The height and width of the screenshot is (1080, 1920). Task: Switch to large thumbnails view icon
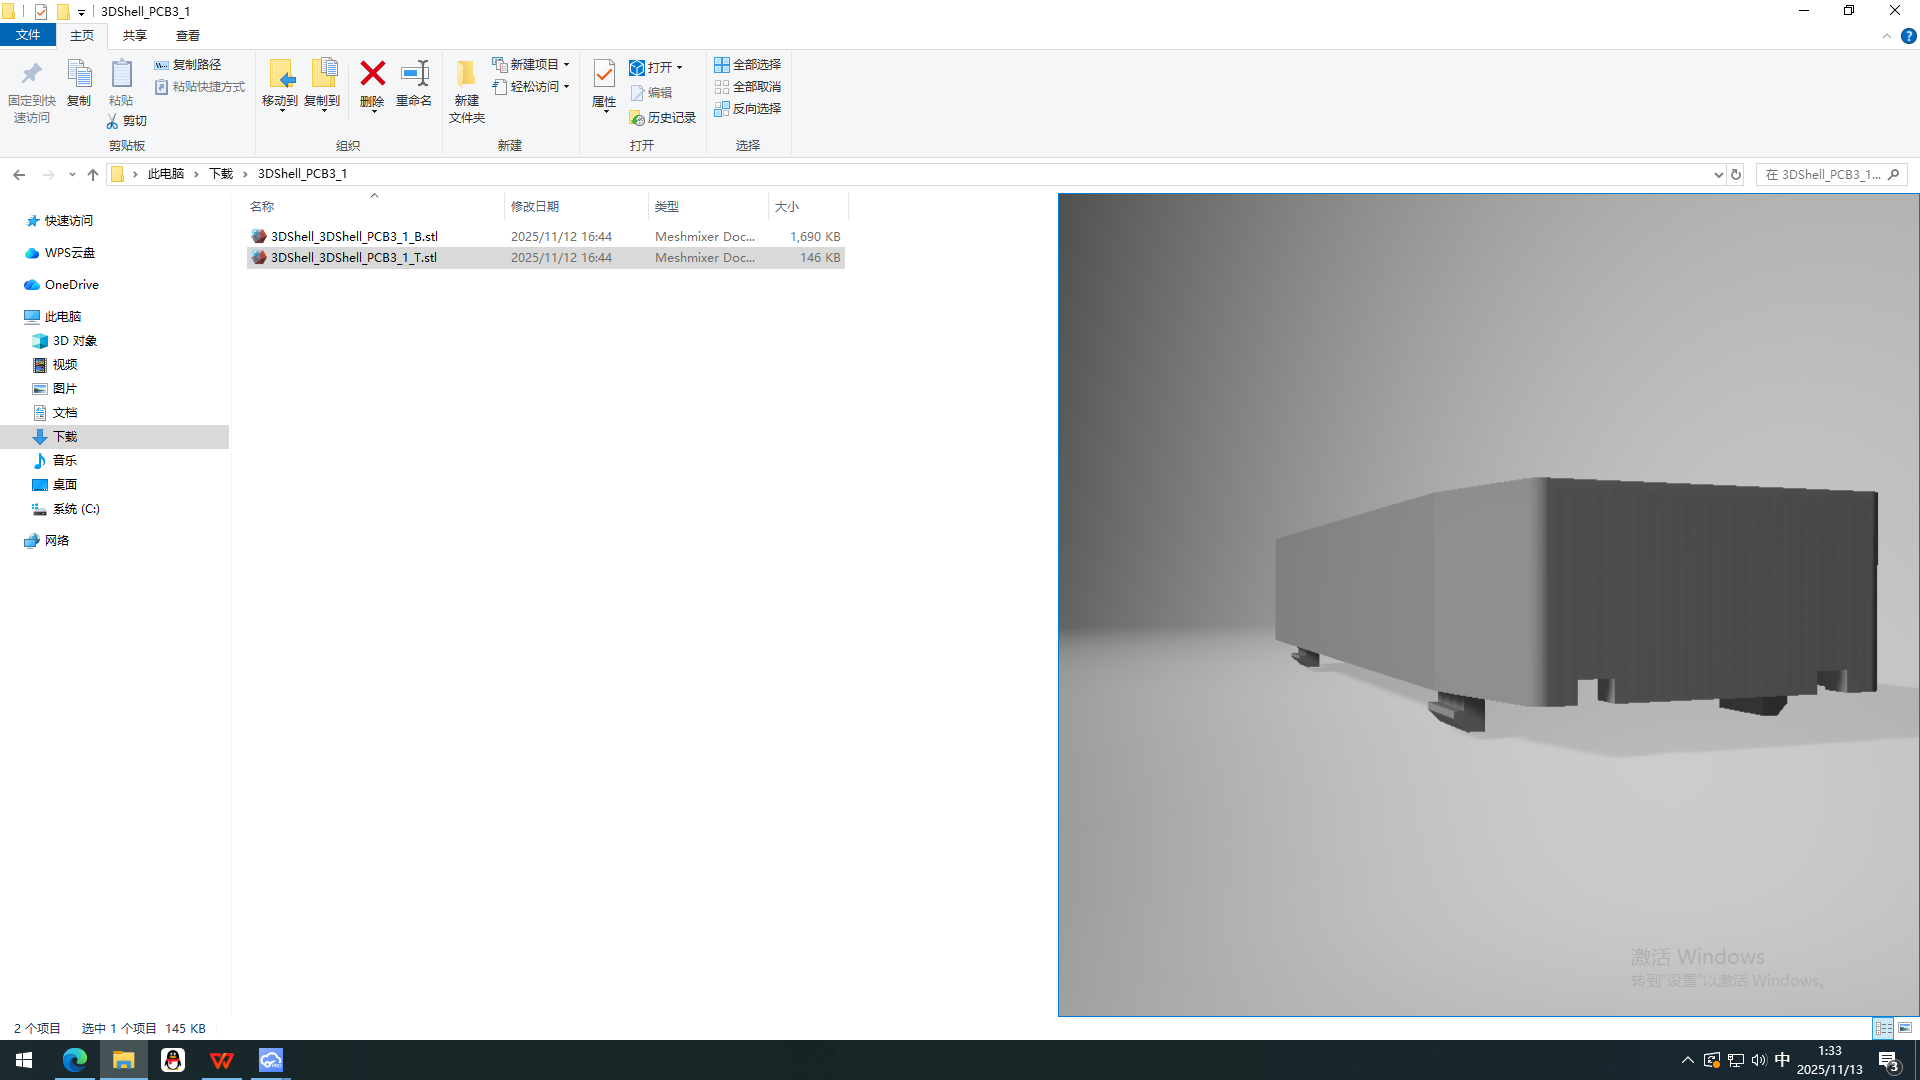pyautogui.click(x=1905, y=1028)
